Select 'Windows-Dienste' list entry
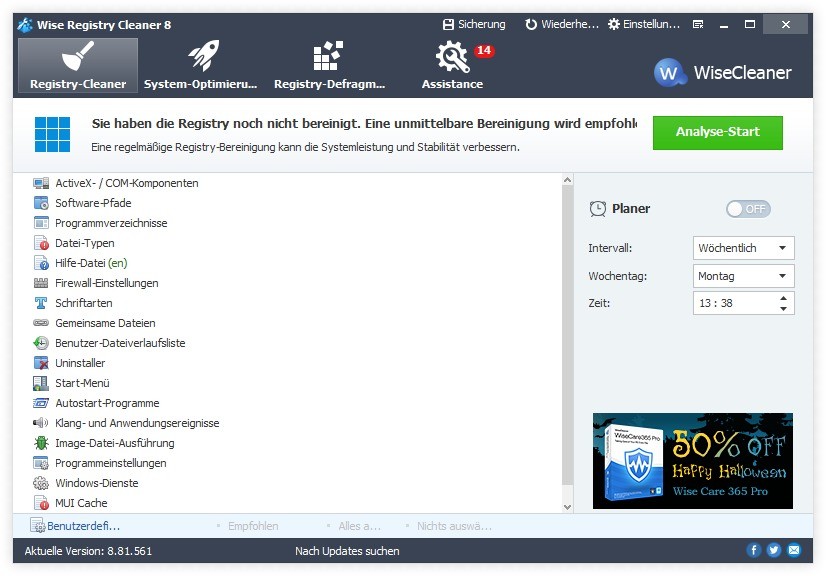This screenshot has height=576, width=826. (97, 483)
